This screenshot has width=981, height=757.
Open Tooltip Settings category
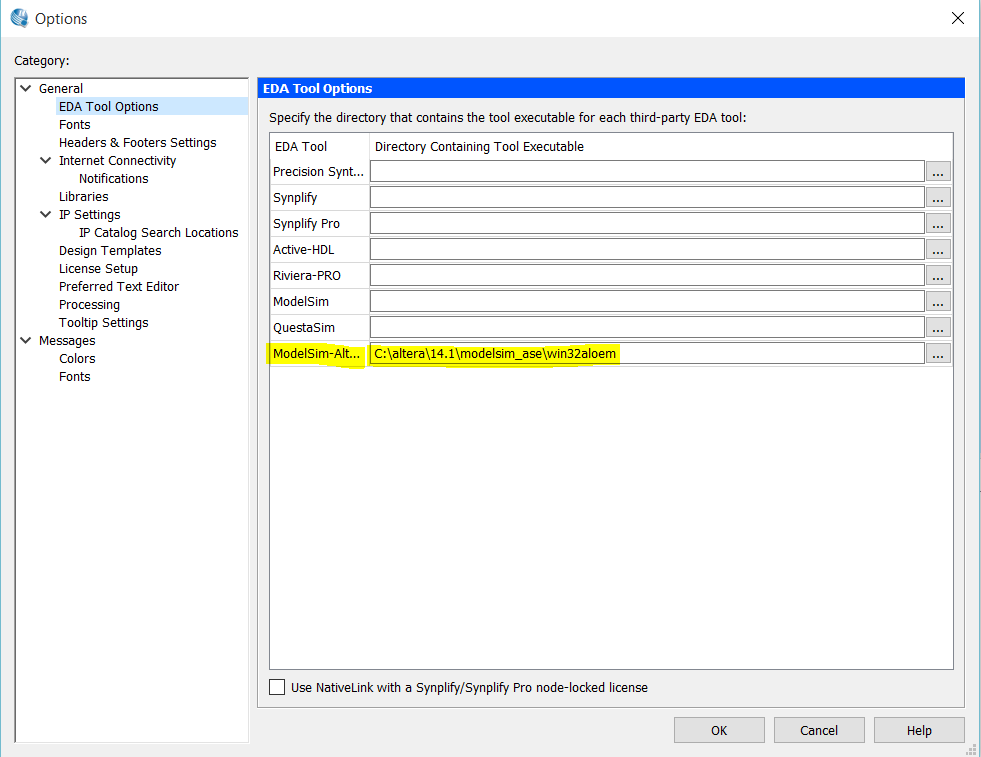(x=103, y=323)
